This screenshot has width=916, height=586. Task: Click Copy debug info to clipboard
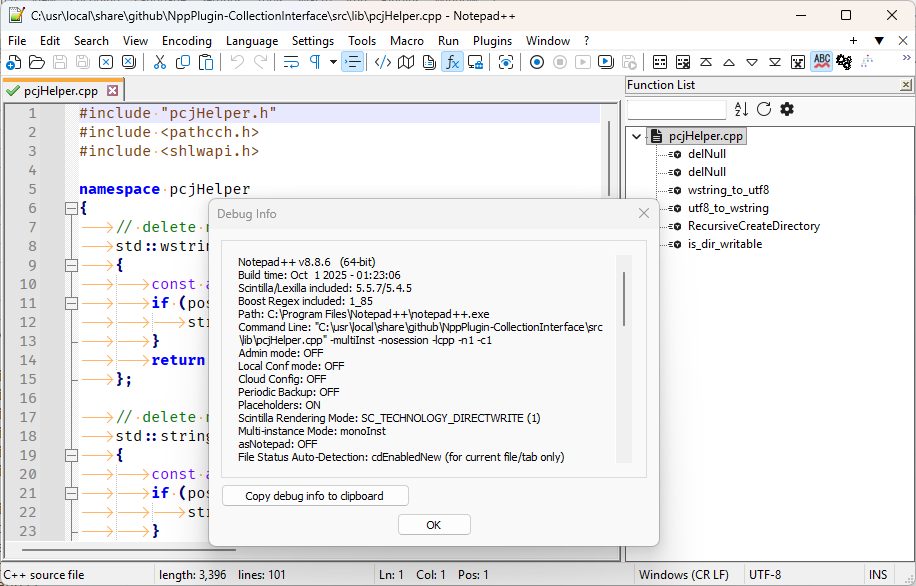pyautogui.click(x=314, y=496)
